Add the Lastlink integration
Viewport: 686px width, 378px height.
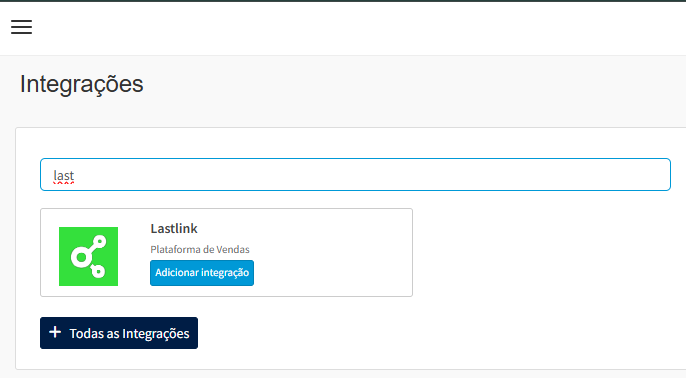pyautogui.click(x=202, y=273)
